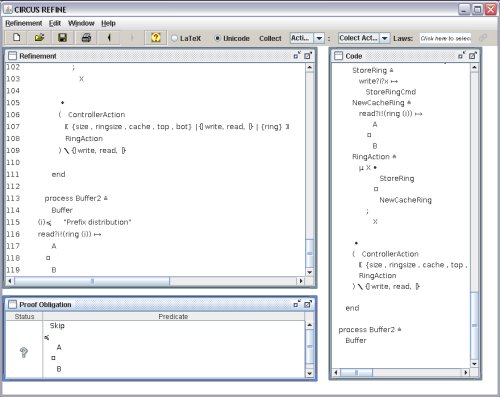Click the Refinement panel frame icon
500x397 pixels.
12,56
